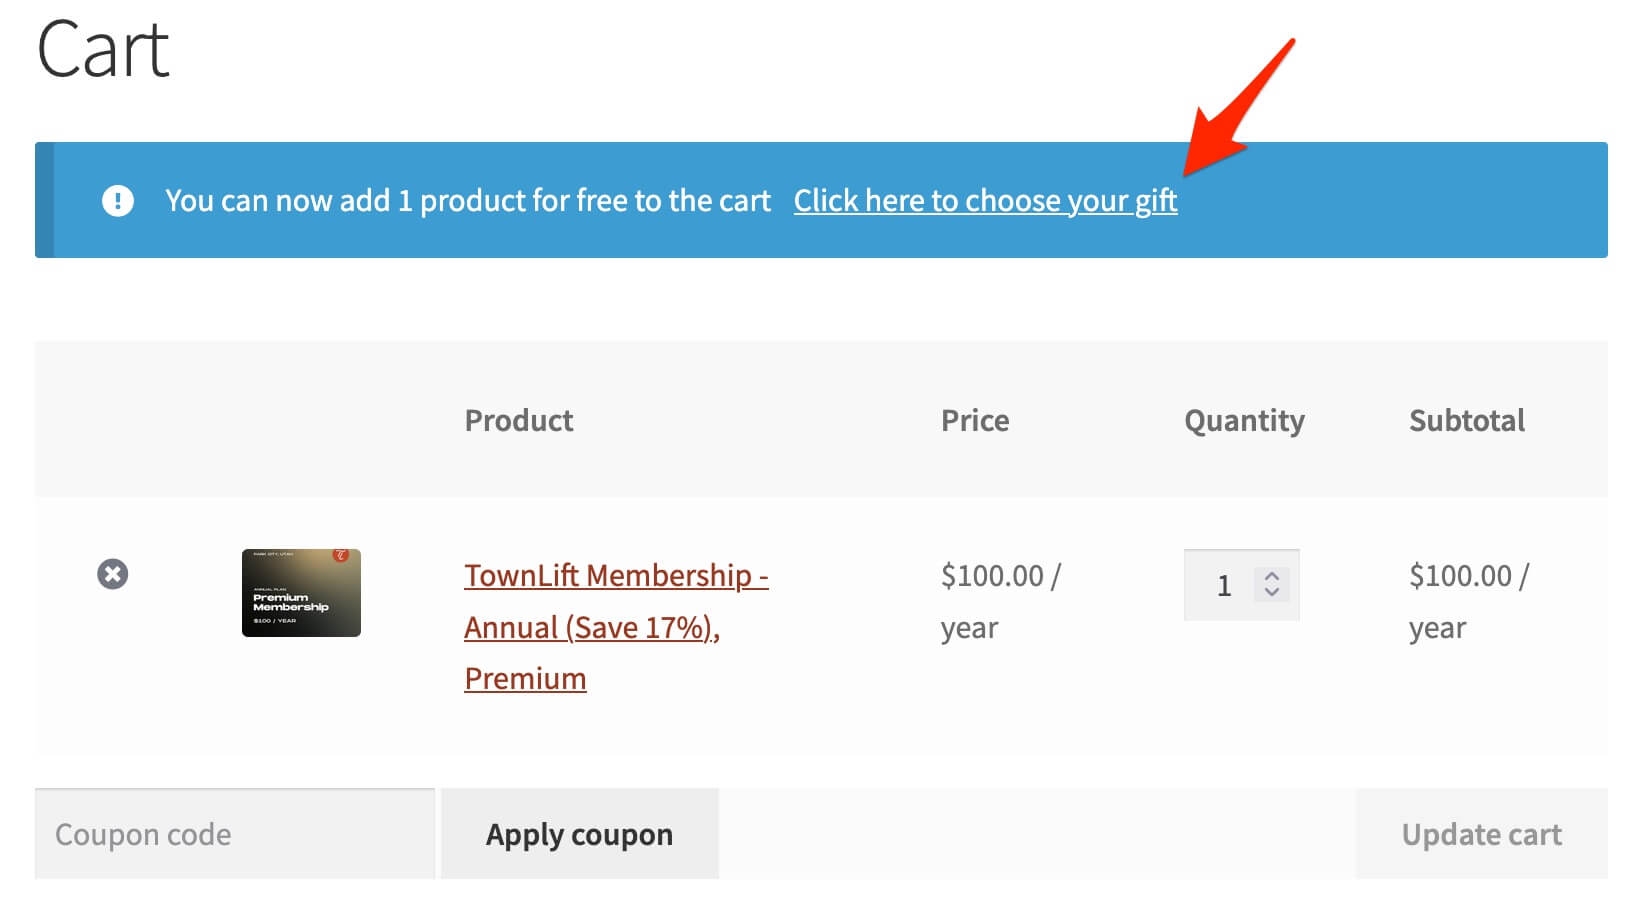1640x910 pixels.
Task: Click the info exclamation icon in notice
Action: point(118,201)
